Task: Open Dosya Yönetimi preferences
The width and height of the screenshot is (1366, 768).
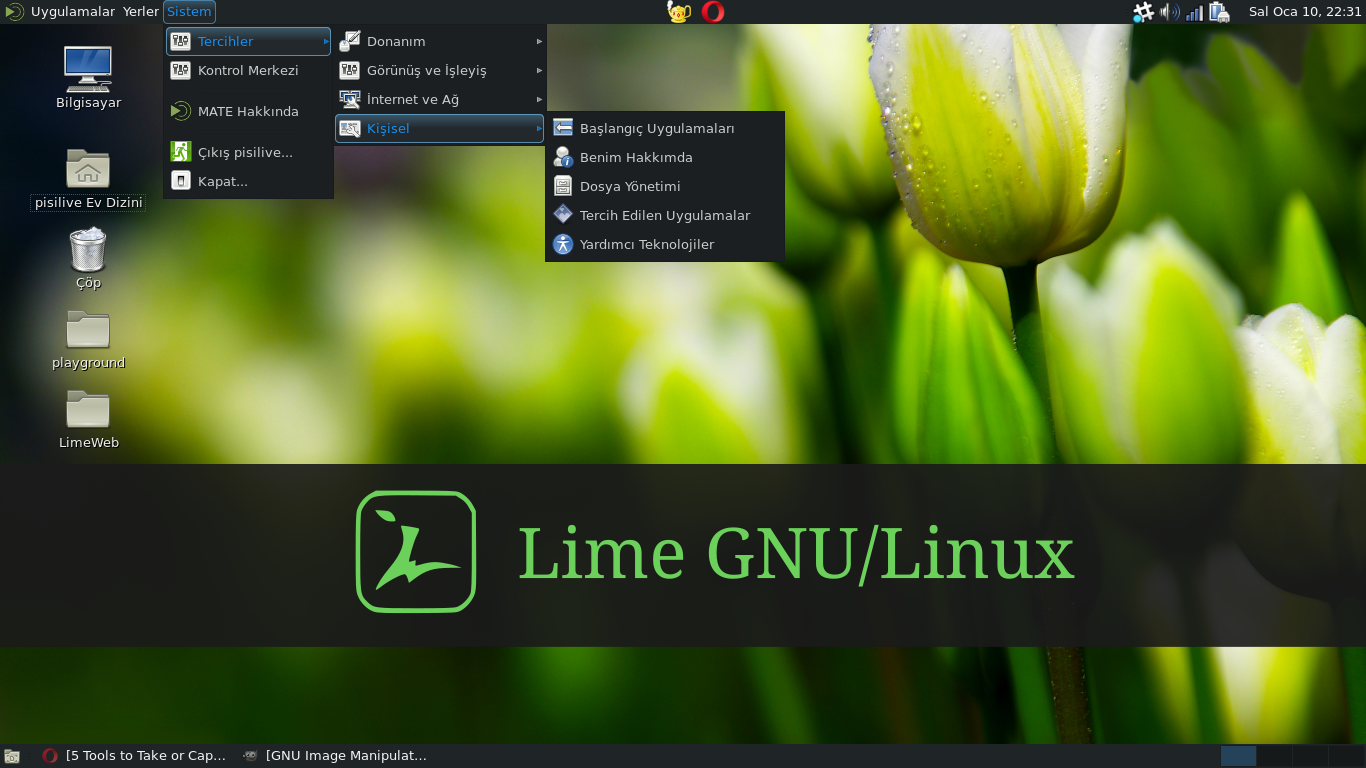Action: pos(665,186)
